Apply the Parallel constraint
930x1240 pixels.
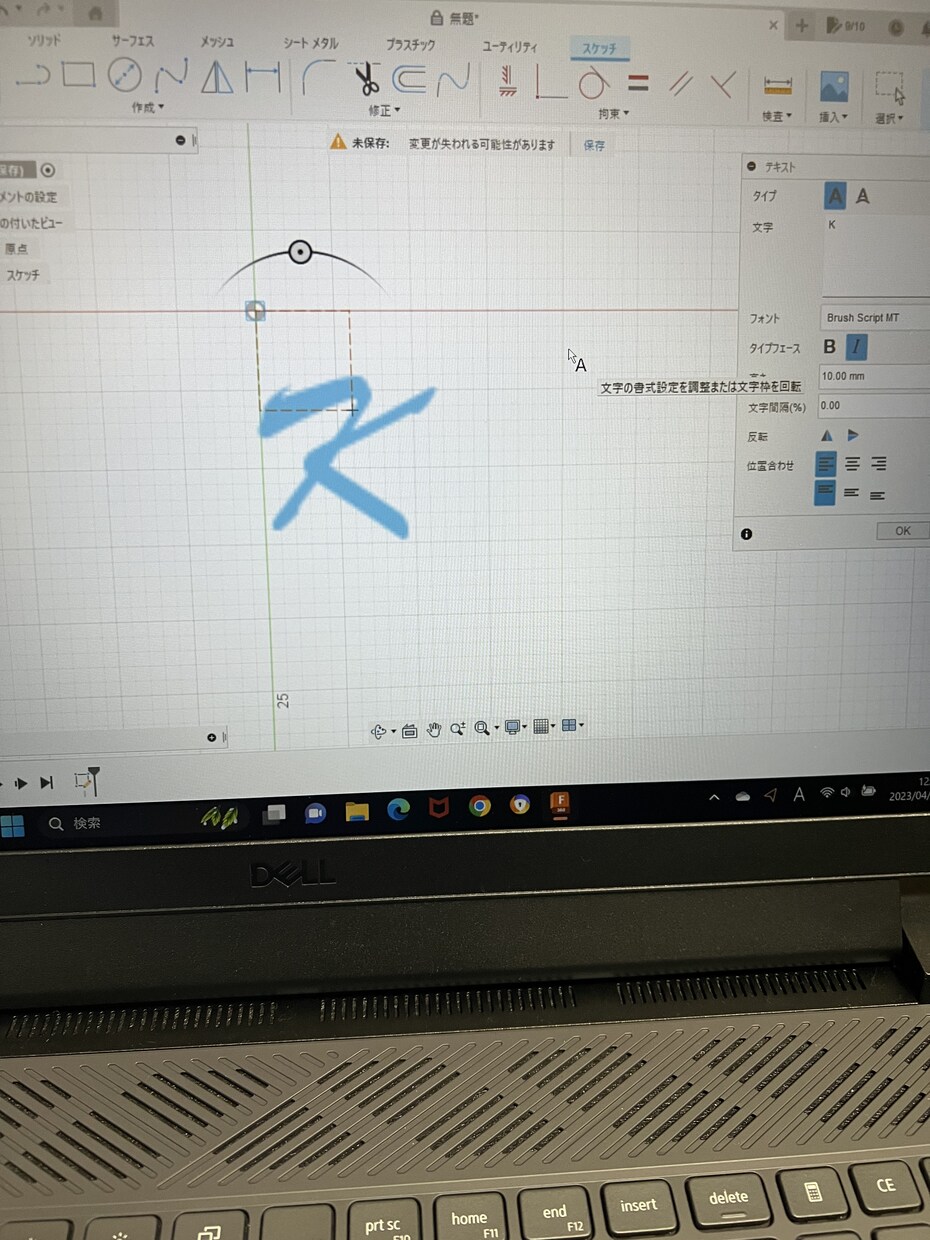coord(681,85)
